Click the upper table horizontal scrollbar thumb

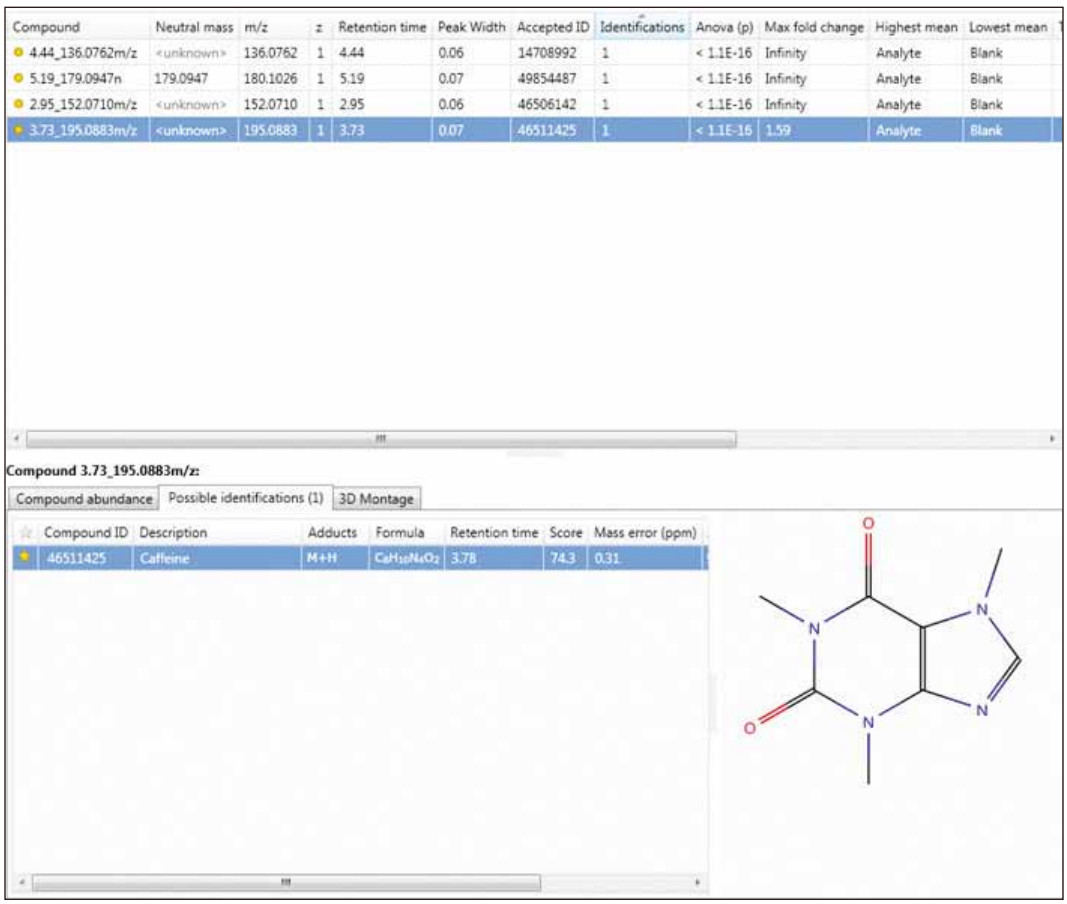(380, 439)
